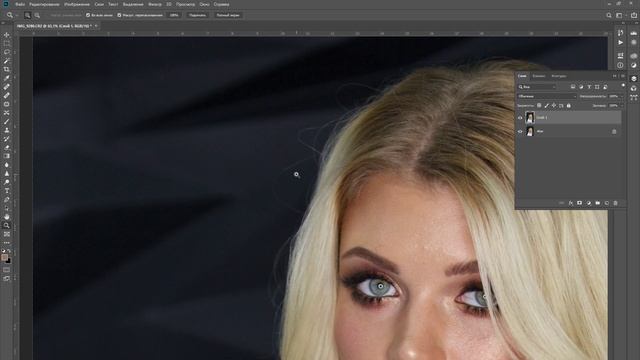Select the Zoom tool in left toolbar

pos(7,225)
